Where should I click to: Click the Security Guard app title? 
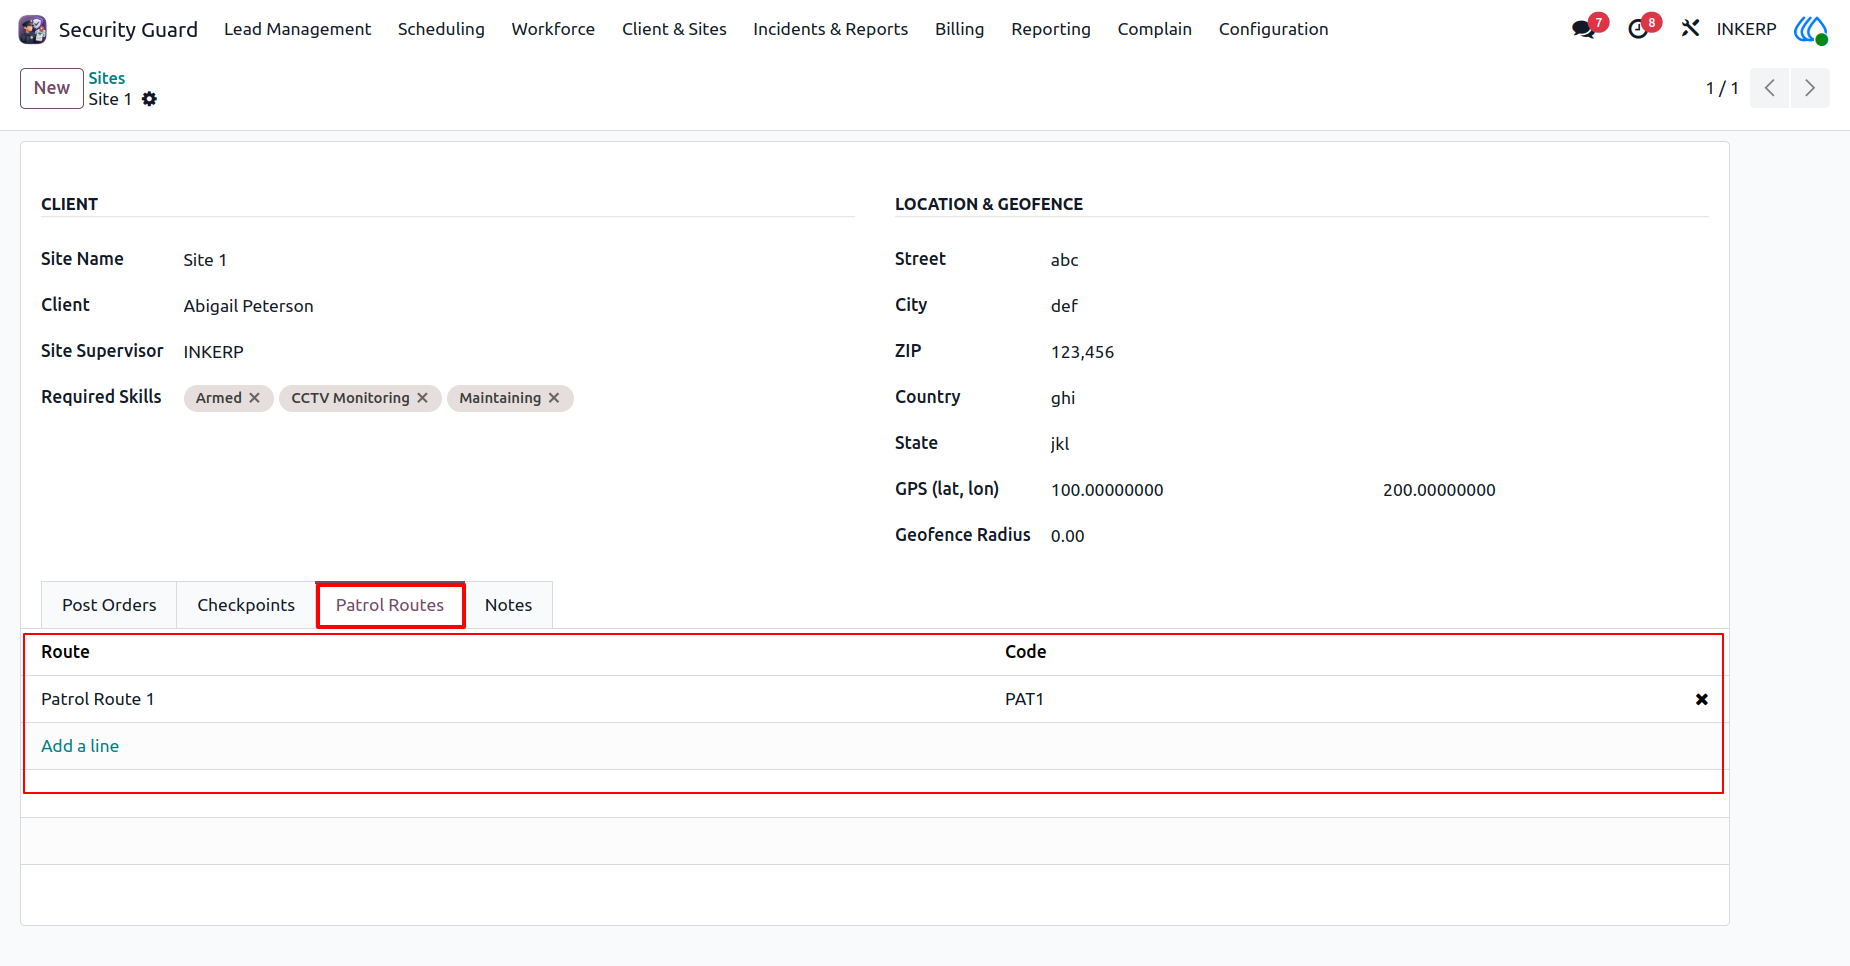coord(128,29)
